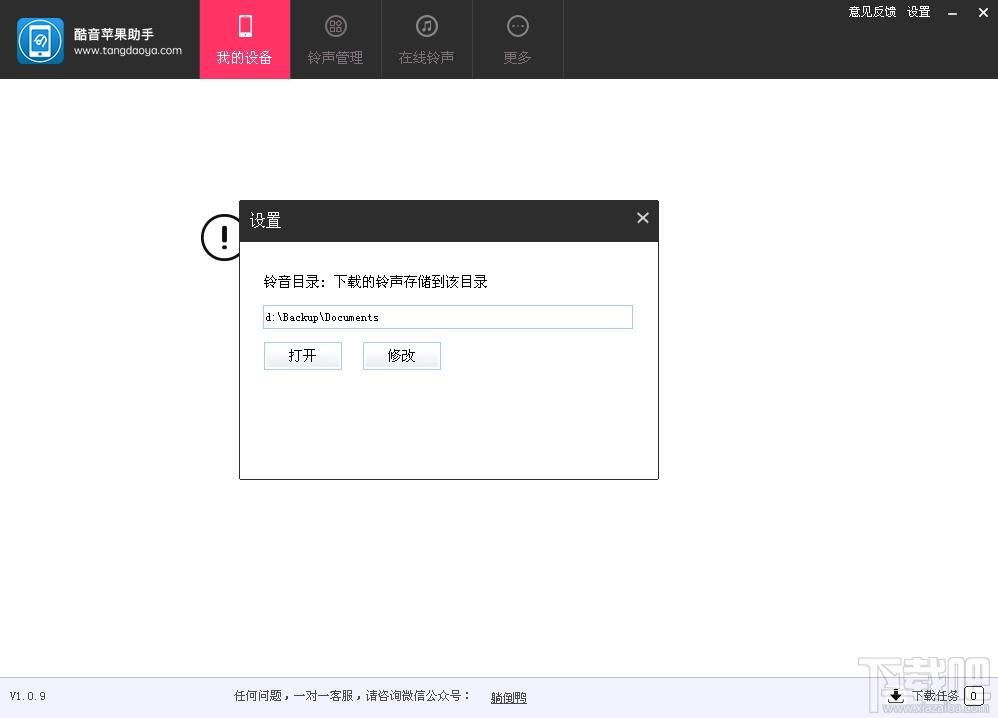
Task: Switch to 铃声管理 tab
Action: (335, 39)
